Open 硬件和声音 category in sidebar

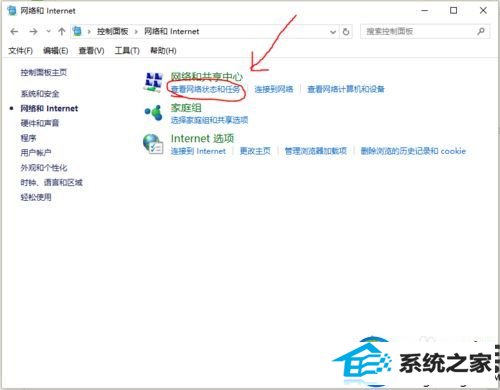[40, 123]
